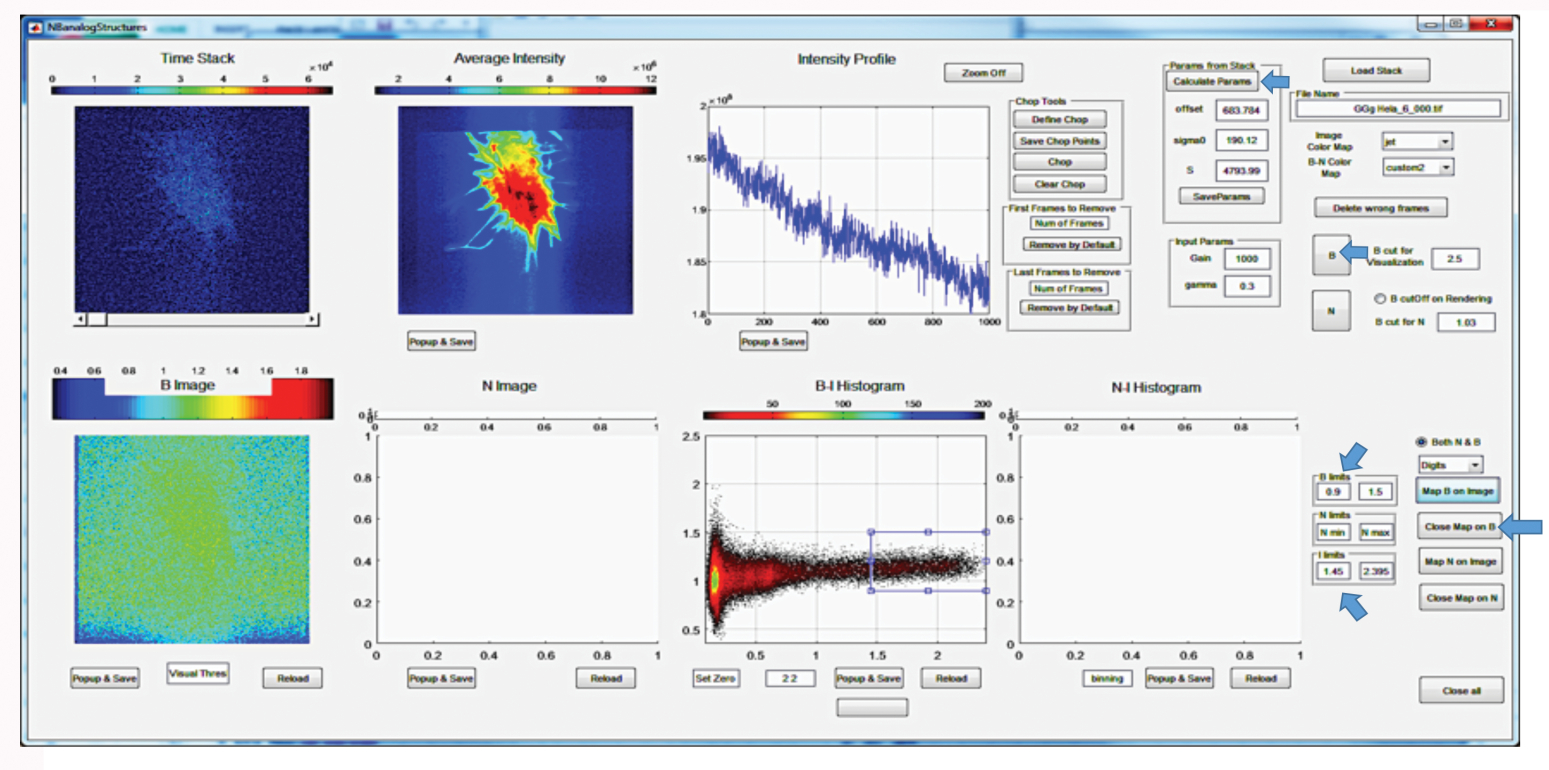Click Map N on Image button

[1460, 562]
